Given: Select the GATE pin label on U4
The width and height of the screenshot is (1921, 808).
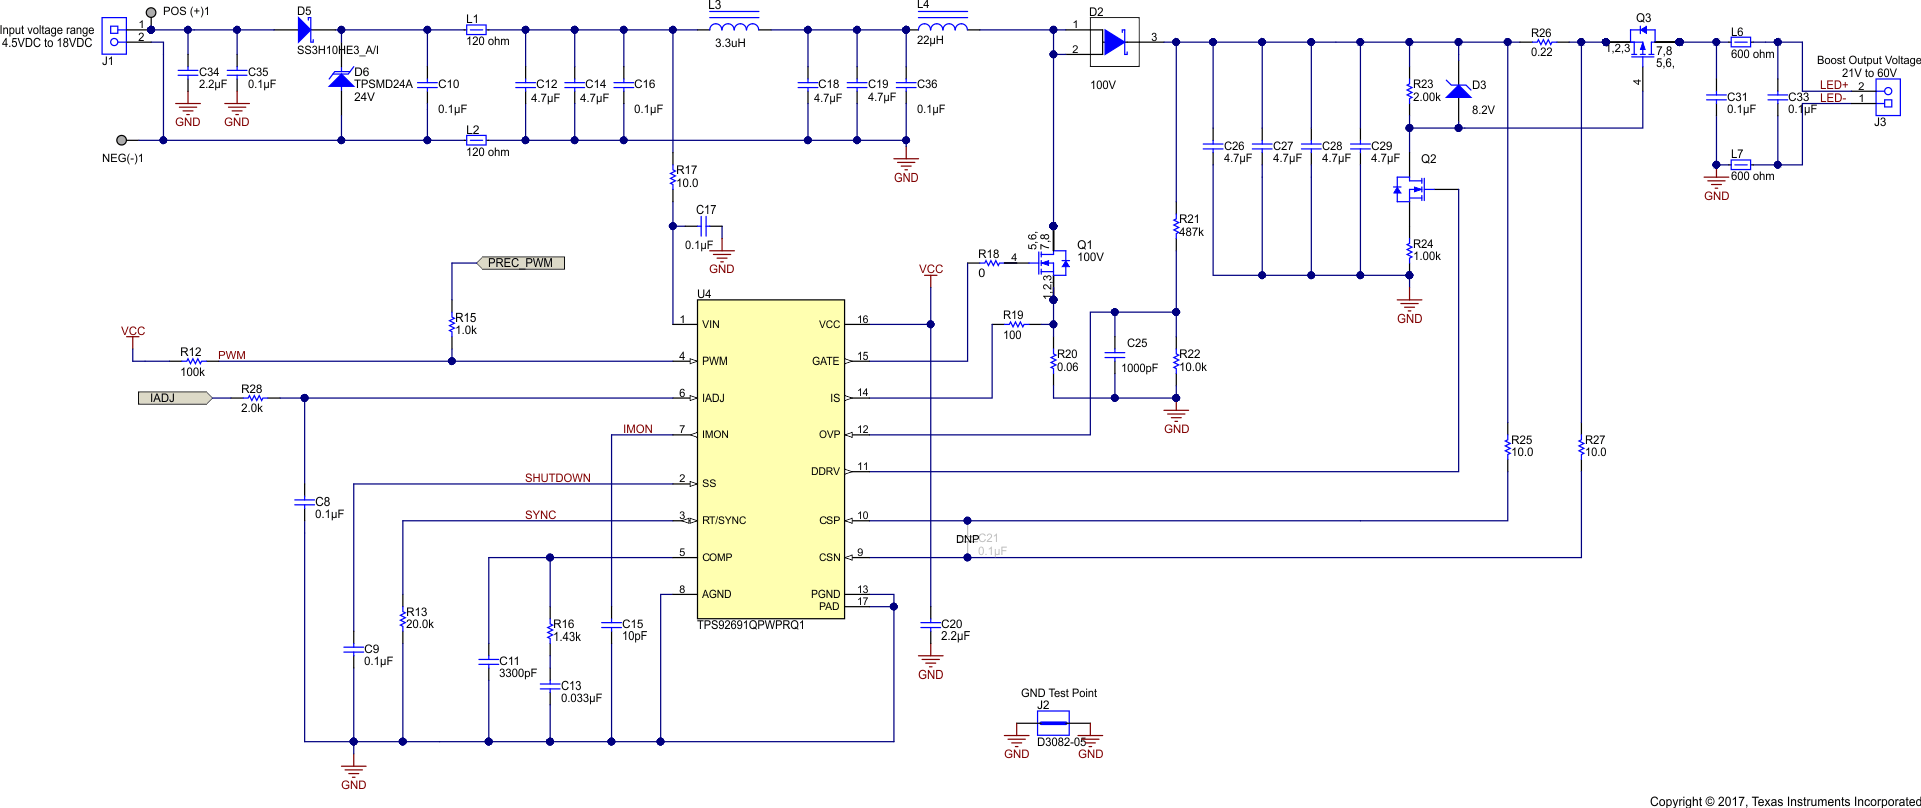Looking at the screenshot, I should click(825, 361).
